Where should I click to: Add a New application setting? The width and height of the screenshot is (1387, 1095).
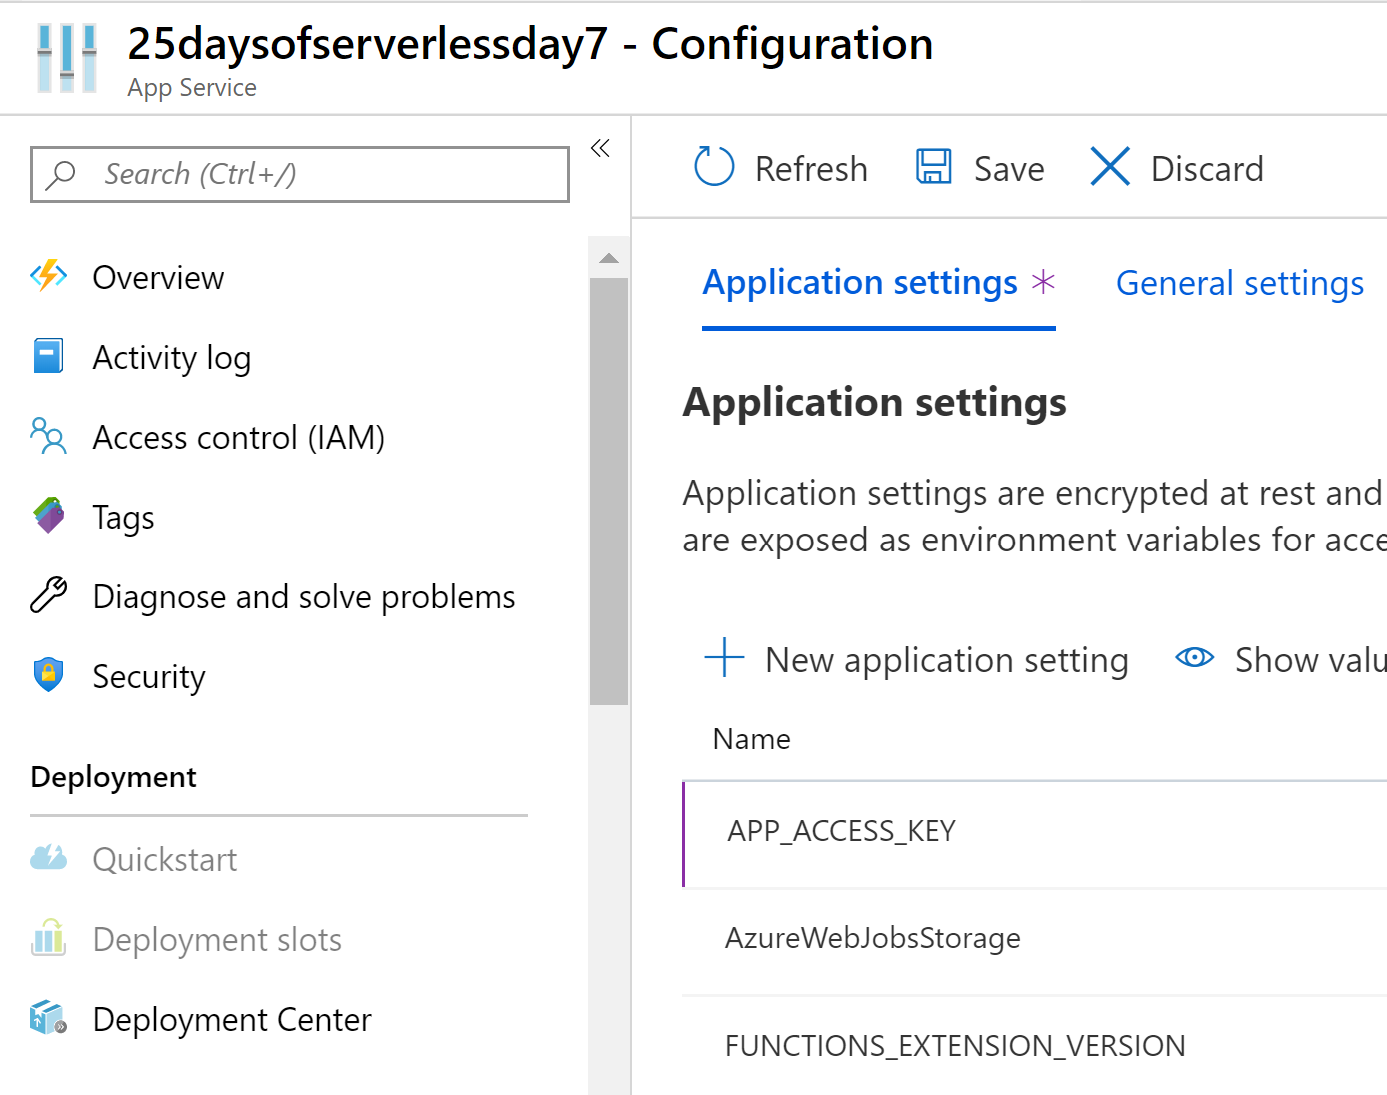tap(917, 660)
